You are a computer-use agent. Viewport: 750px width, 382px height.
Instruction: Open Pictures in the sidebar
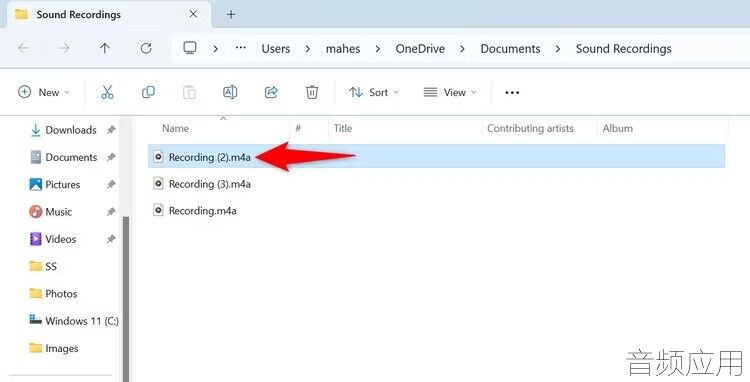point(63,185)
